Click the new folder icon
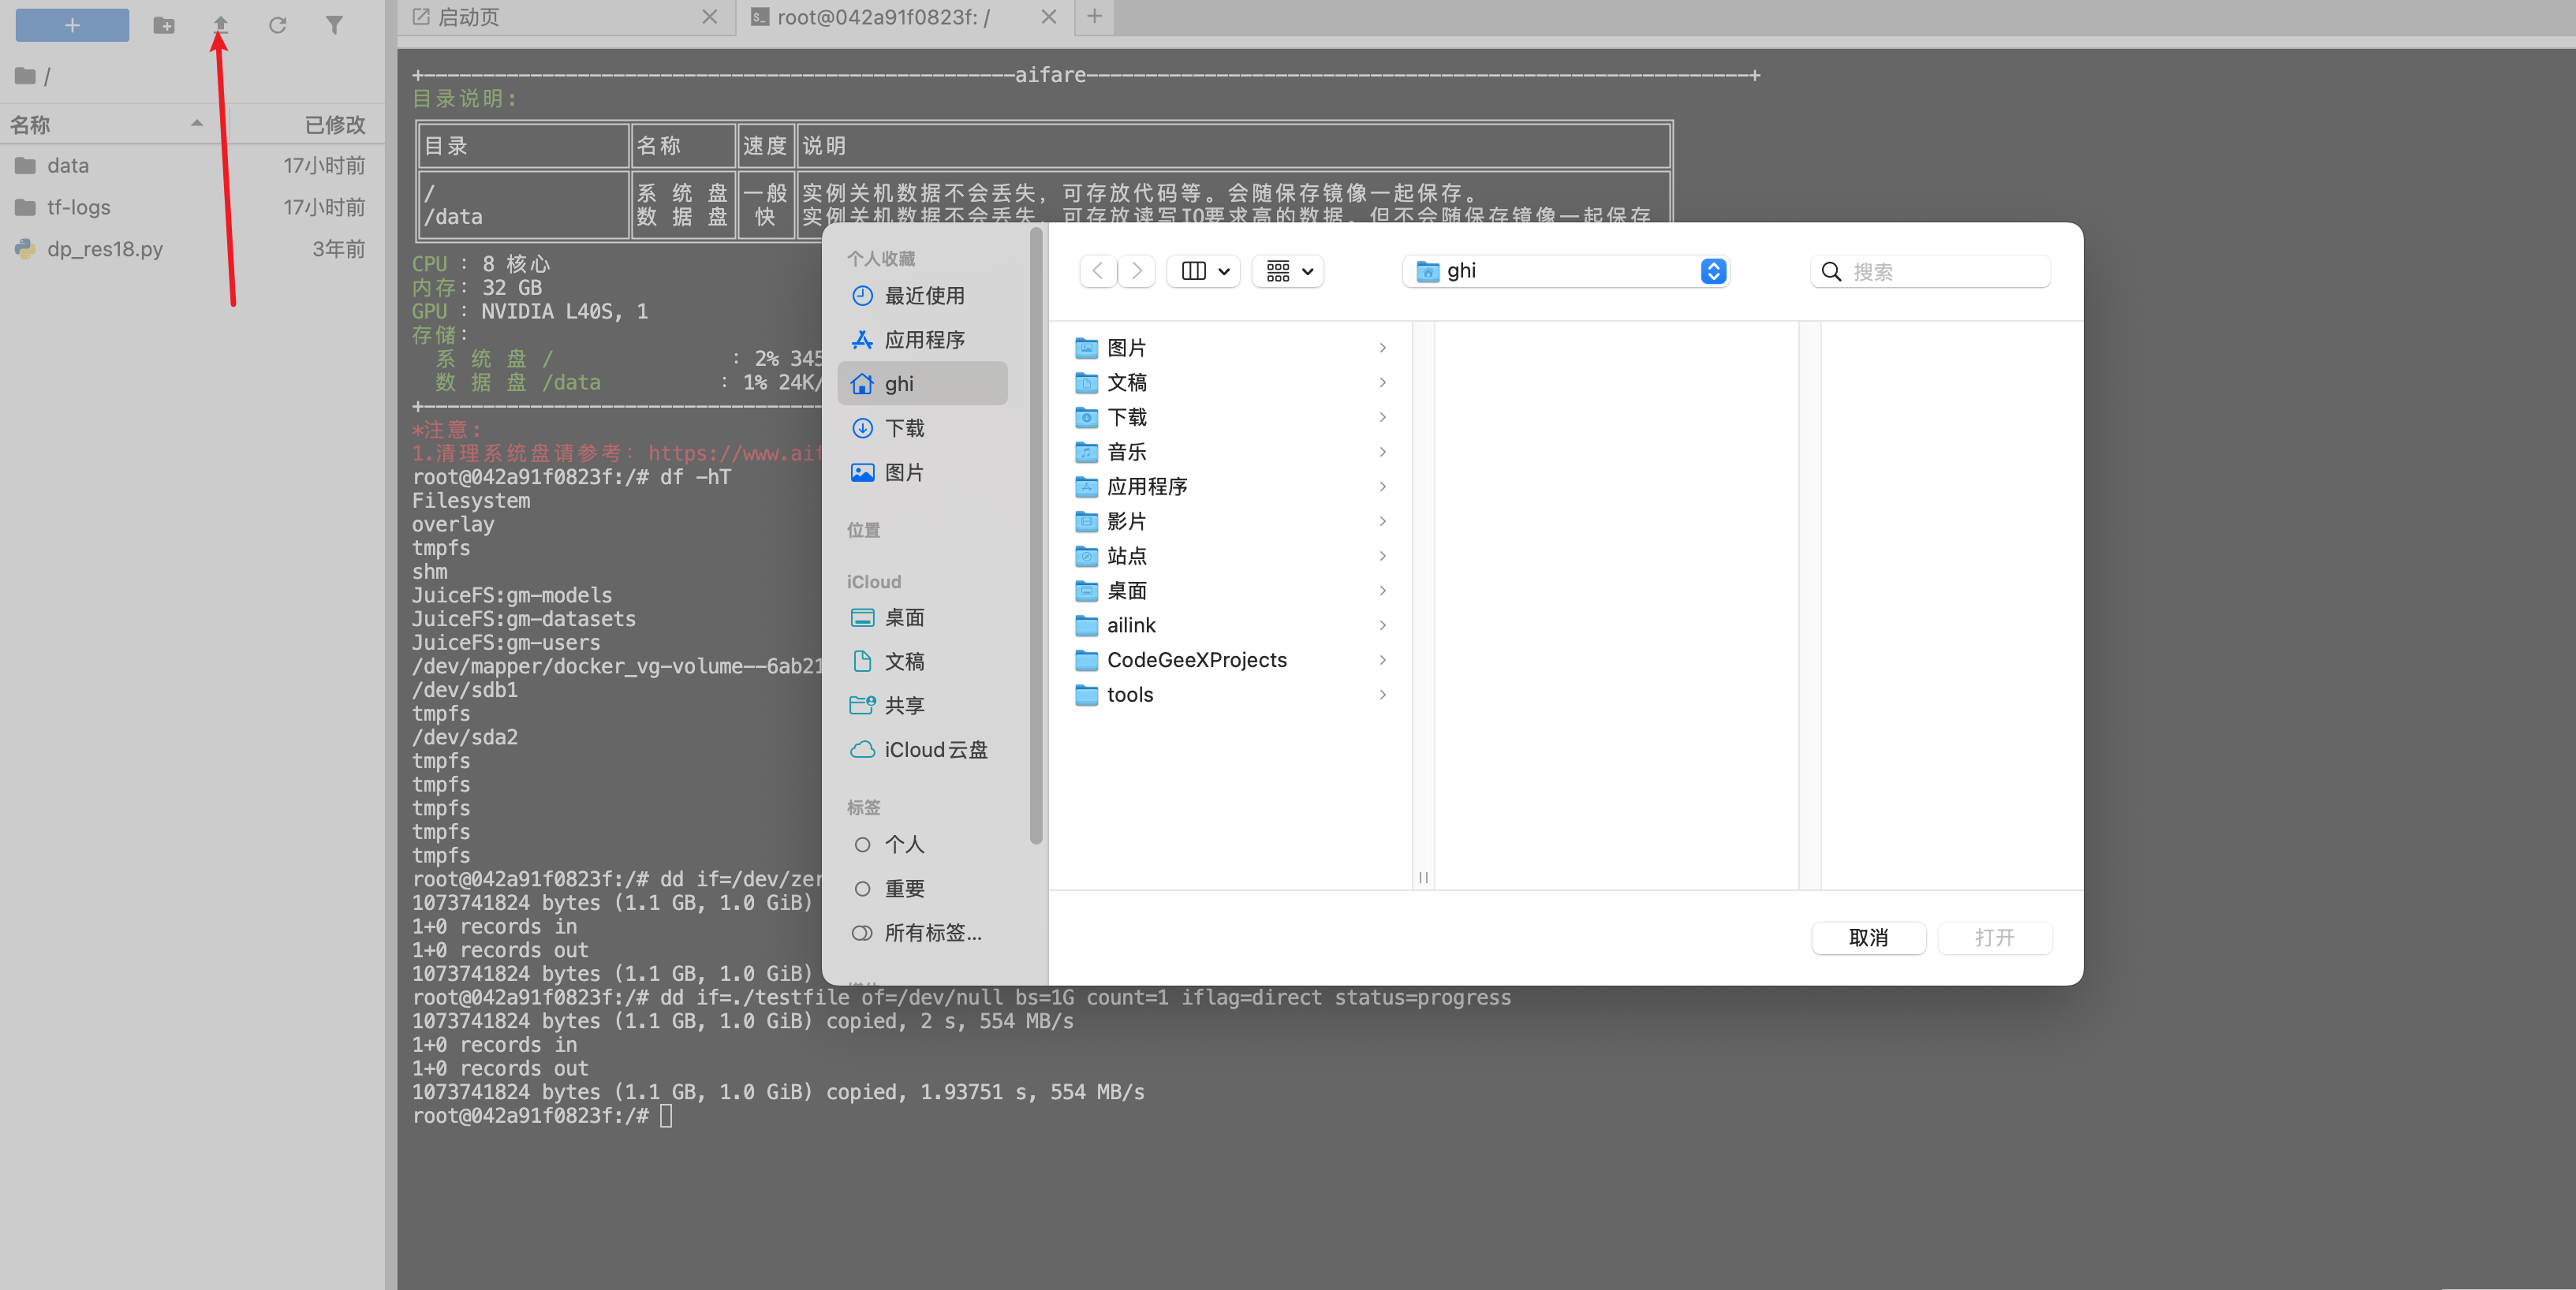Image resolution: width=2576 pixels, height=1290 pixels. click(x=164, y=25)
